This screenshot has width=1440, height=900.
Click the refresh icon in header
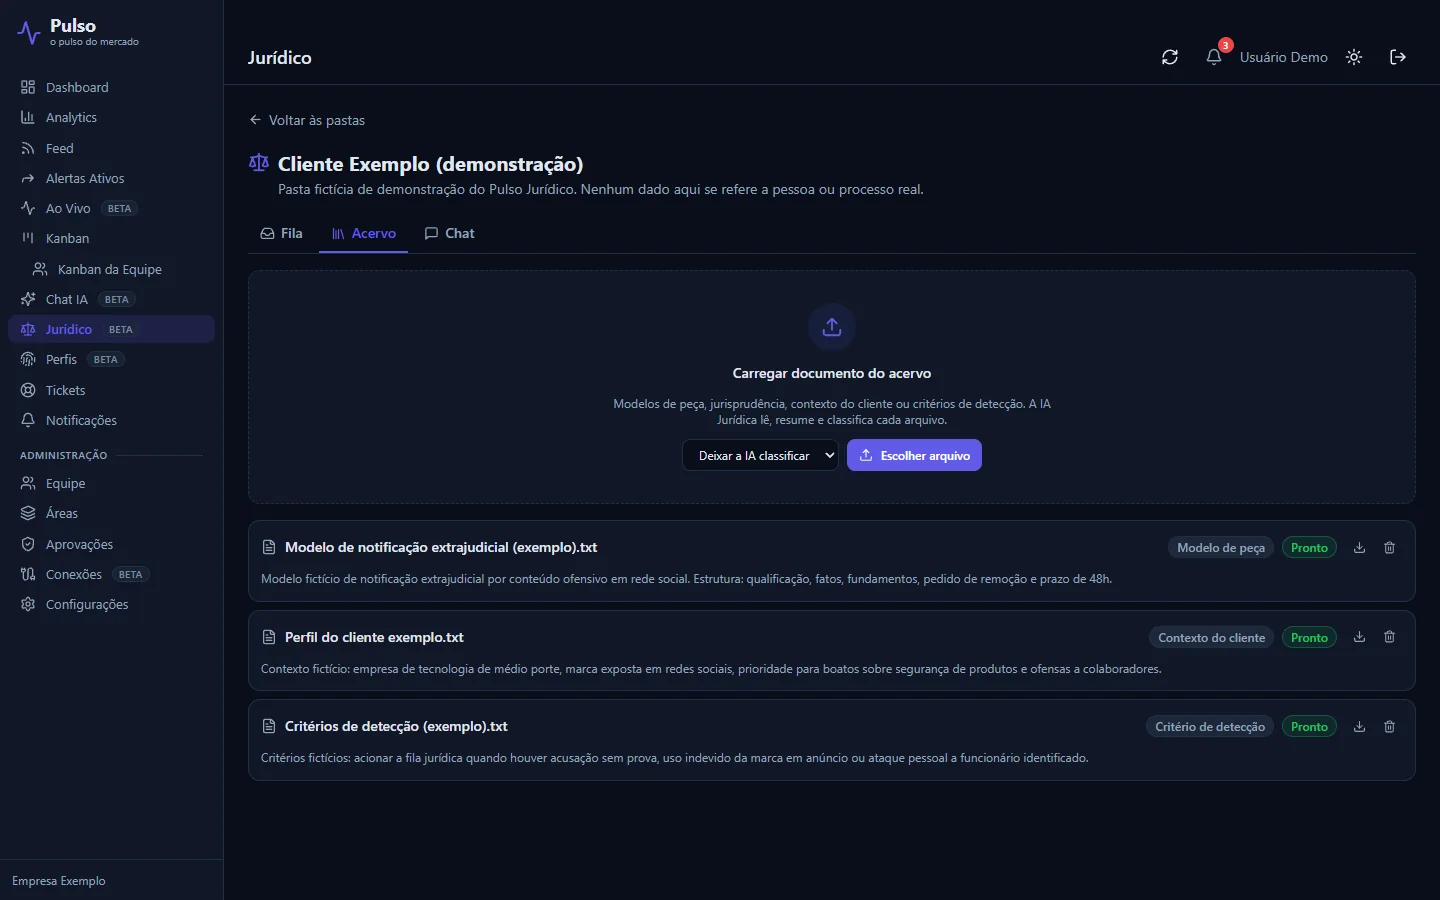coord(1170,57)
